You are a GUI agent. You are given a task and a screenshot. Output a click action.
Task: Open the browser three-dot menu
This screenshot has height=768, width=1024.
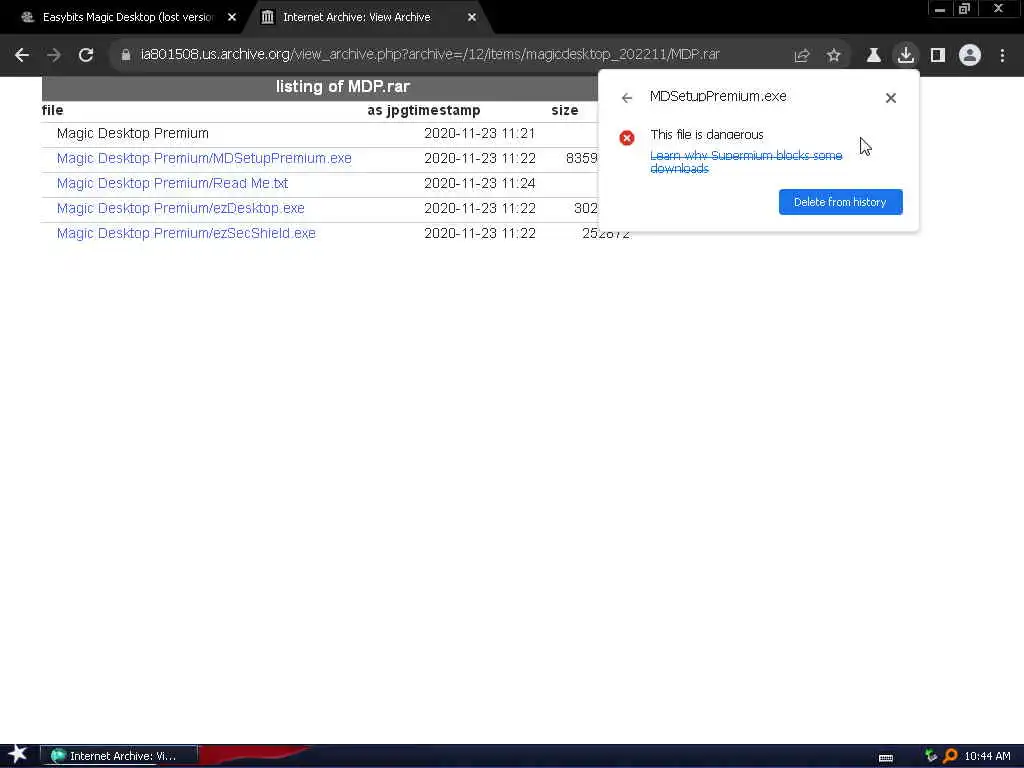pos(1002,56)
